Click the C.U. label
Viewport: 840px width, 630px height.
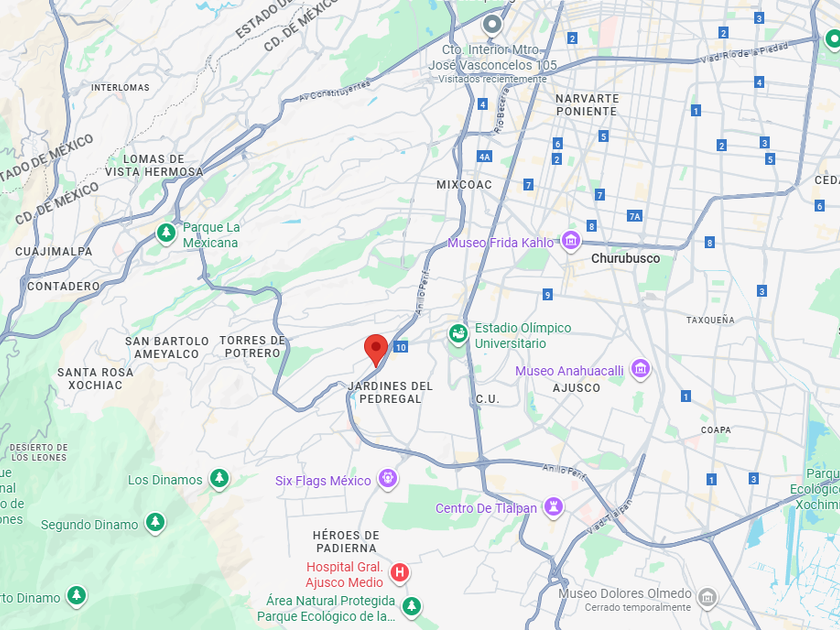click(x=488, y=399)
